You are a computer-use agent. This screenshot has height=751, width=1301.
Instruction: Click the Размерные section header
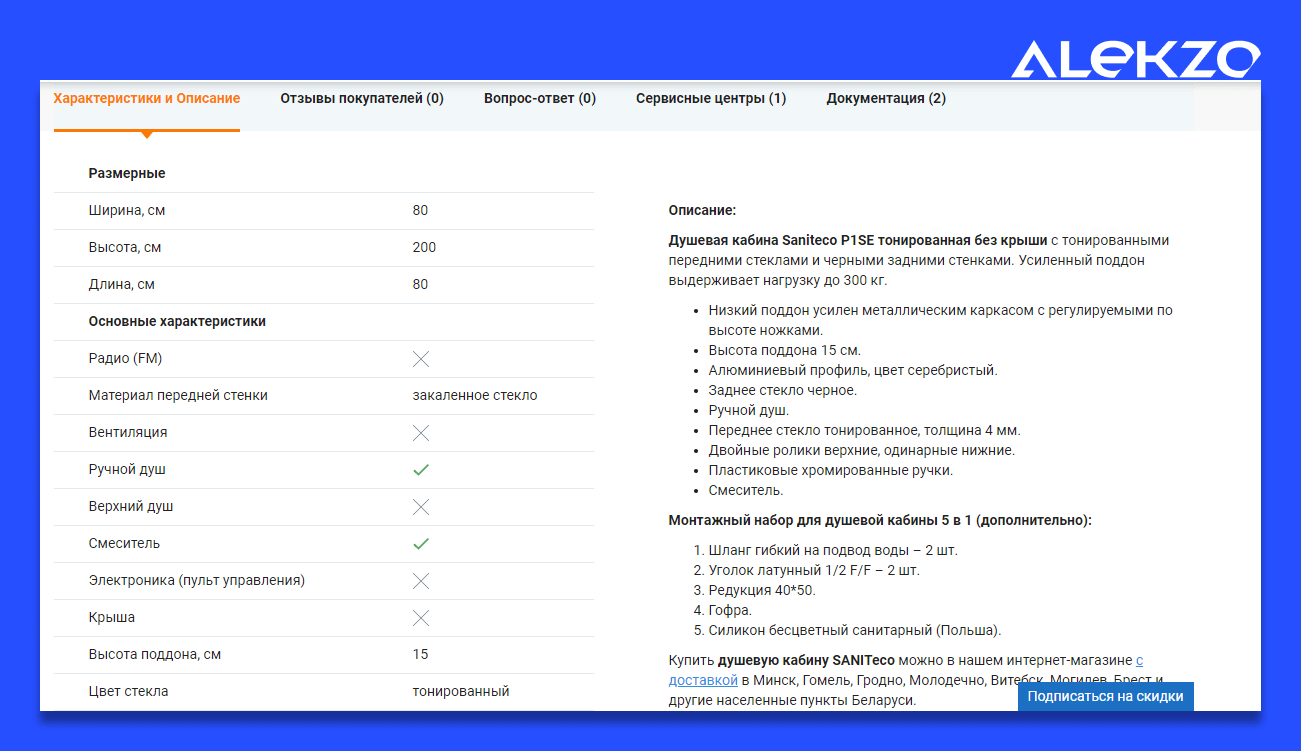(x=127, y=173)
